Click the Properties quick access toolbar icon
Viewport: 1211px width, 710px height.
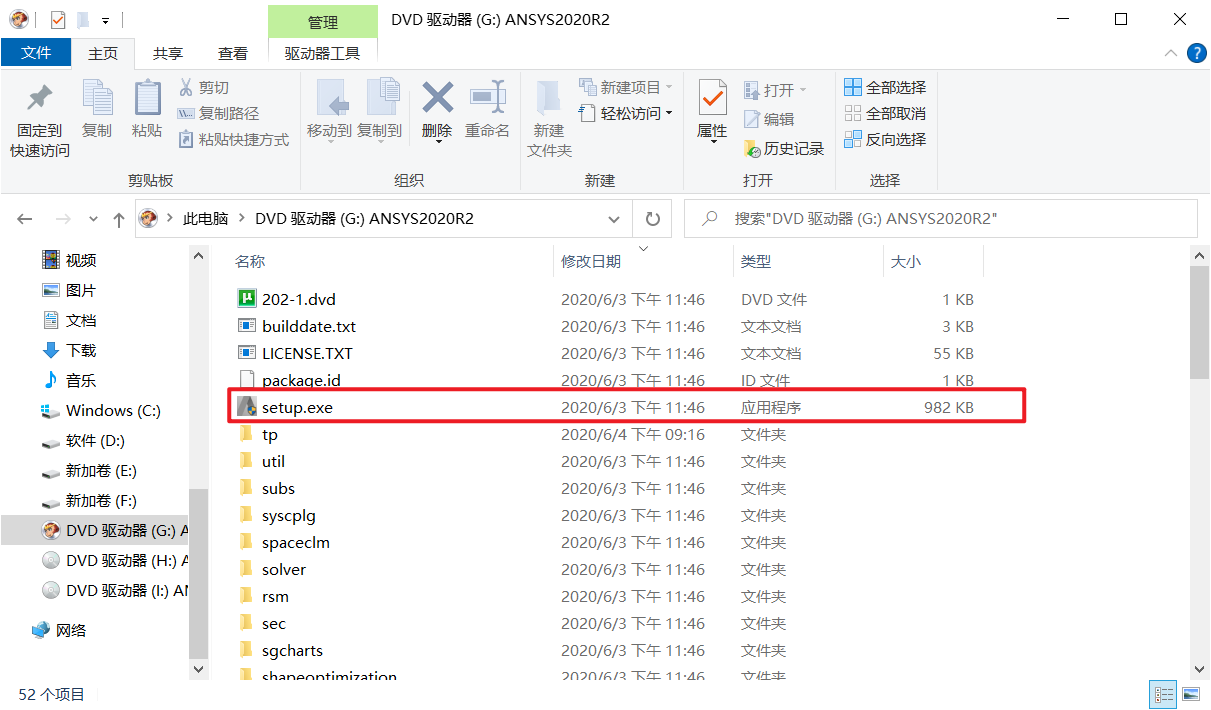57,19
